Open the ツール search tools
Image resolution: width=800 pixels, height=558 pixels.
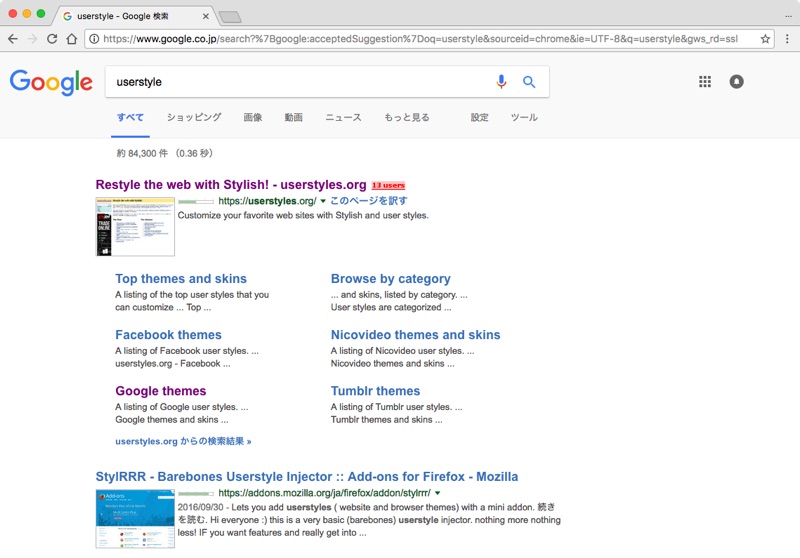tap(524, 117)
